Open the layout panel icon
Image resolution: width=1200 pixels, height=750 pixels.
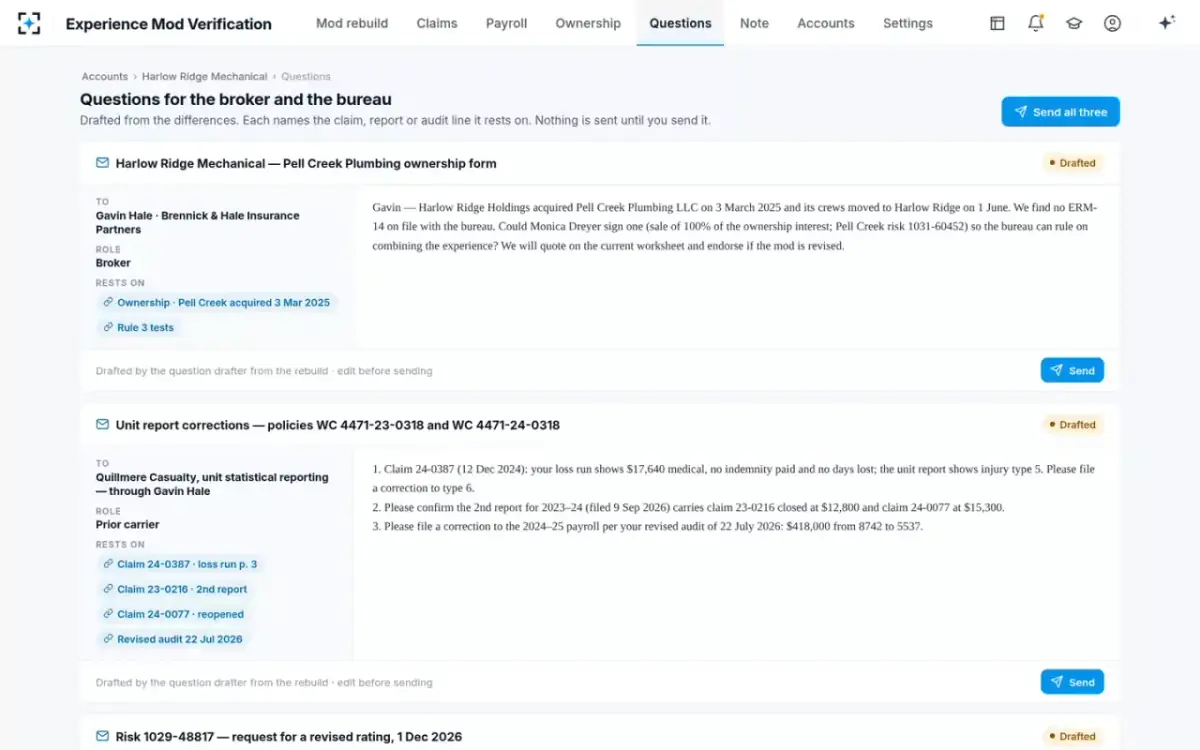[x=997, y=23]
